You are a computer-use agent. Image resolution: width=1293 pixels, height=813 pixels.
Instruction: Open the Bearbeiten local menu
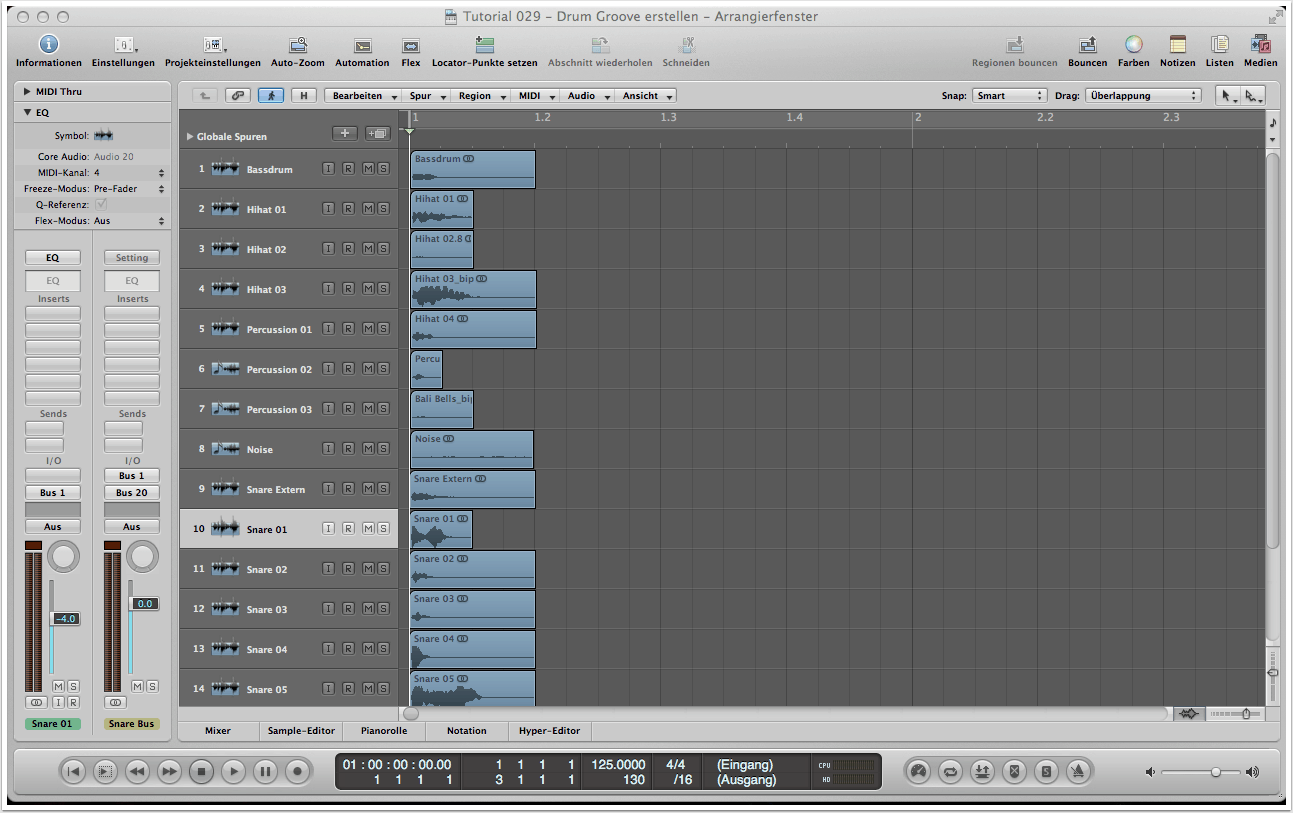click(363, 96)
